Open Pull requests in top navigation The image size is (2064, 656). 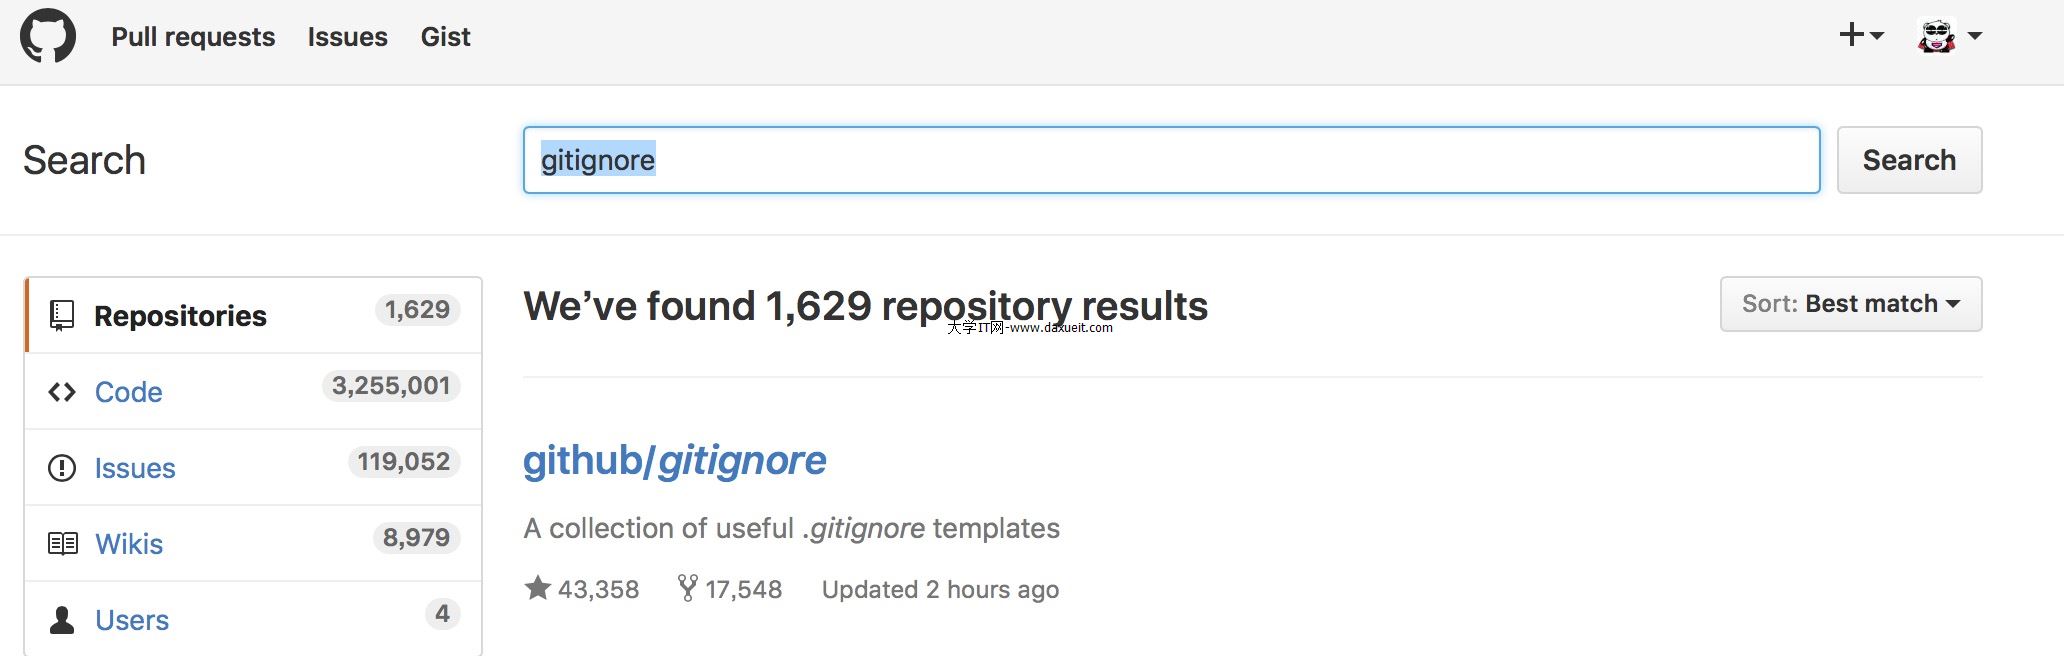tap(193, 37)
